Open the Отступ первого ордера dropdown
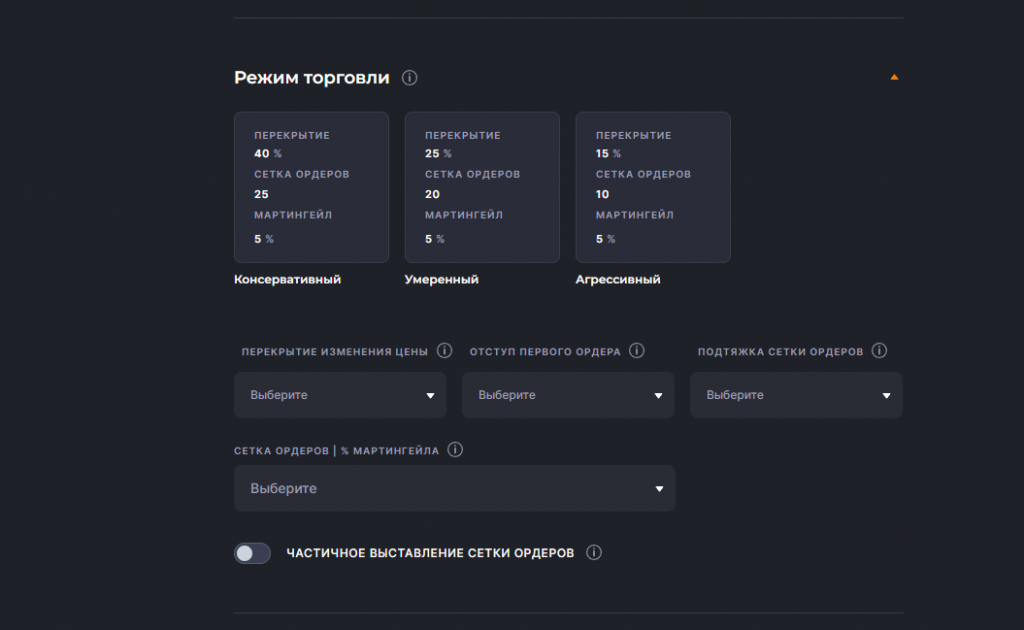The image size is (1024, 630). point(568,395)
